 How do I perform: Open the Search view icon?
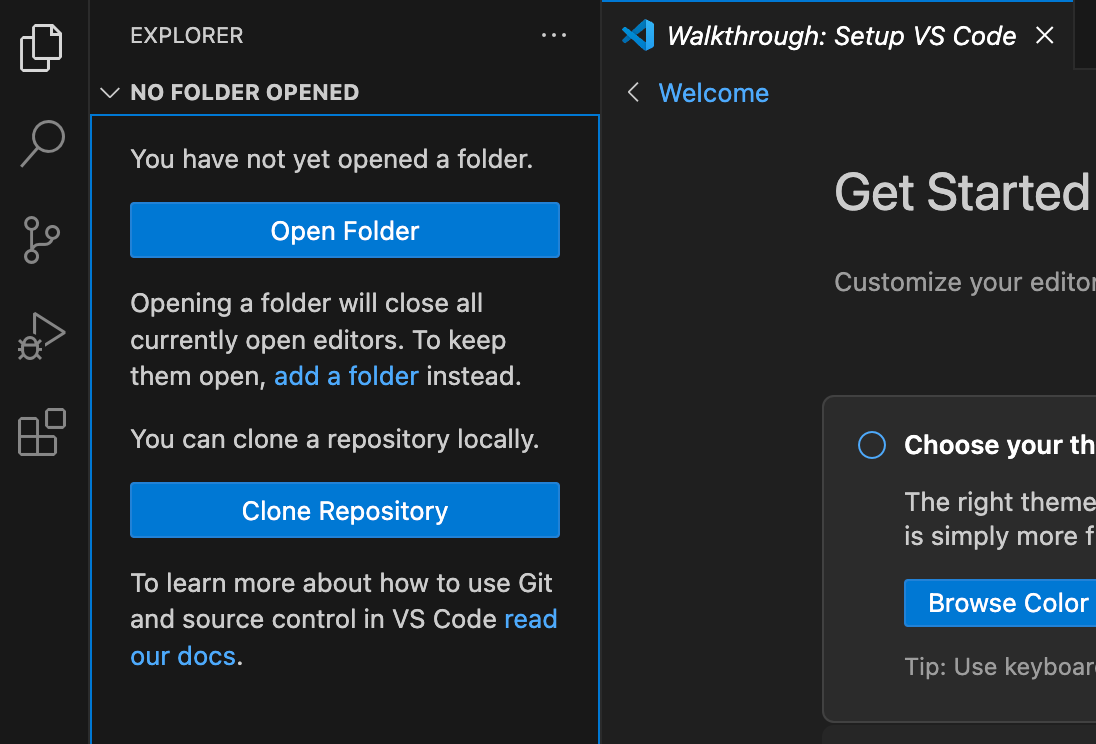[43, 143]
